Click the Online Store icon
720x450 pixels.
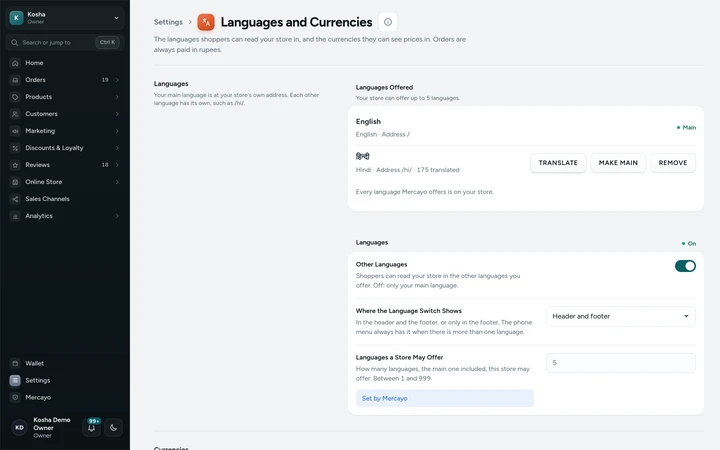[x=15, y=182]
